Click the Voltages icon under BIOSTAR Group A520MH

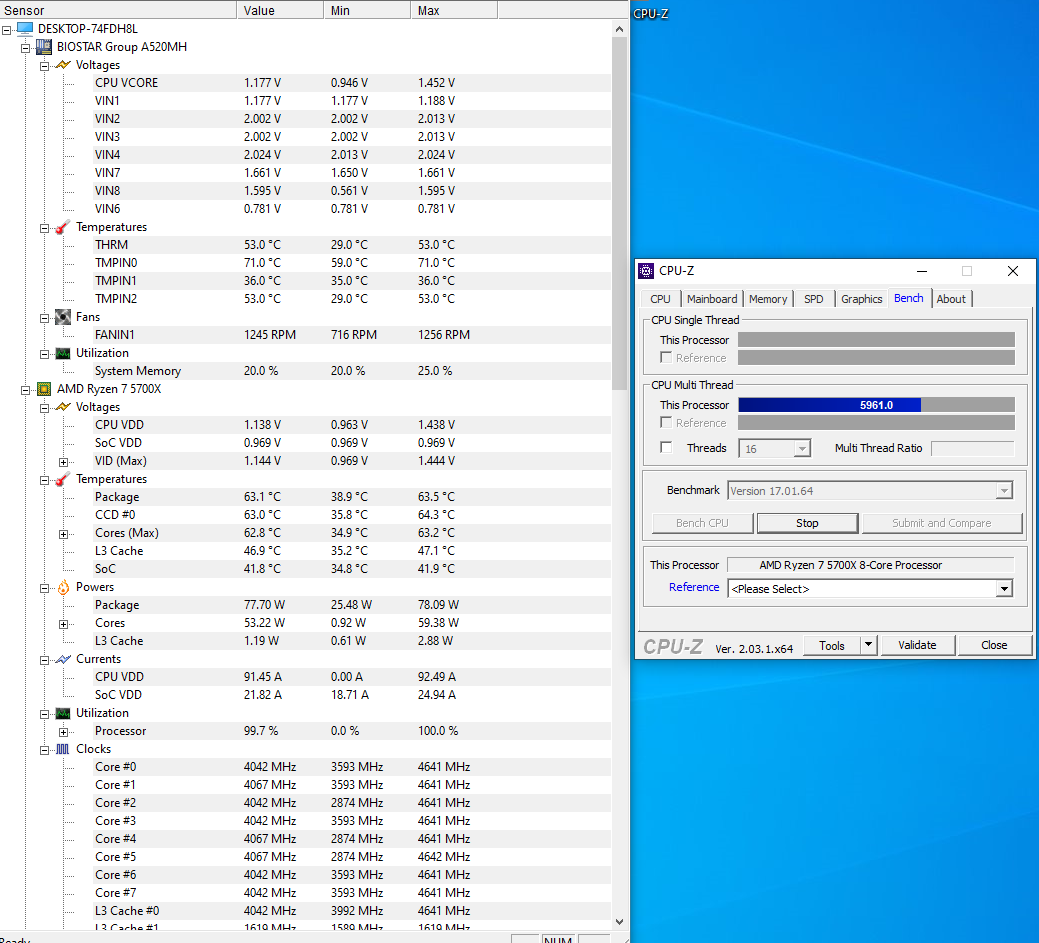click(63, 65)
